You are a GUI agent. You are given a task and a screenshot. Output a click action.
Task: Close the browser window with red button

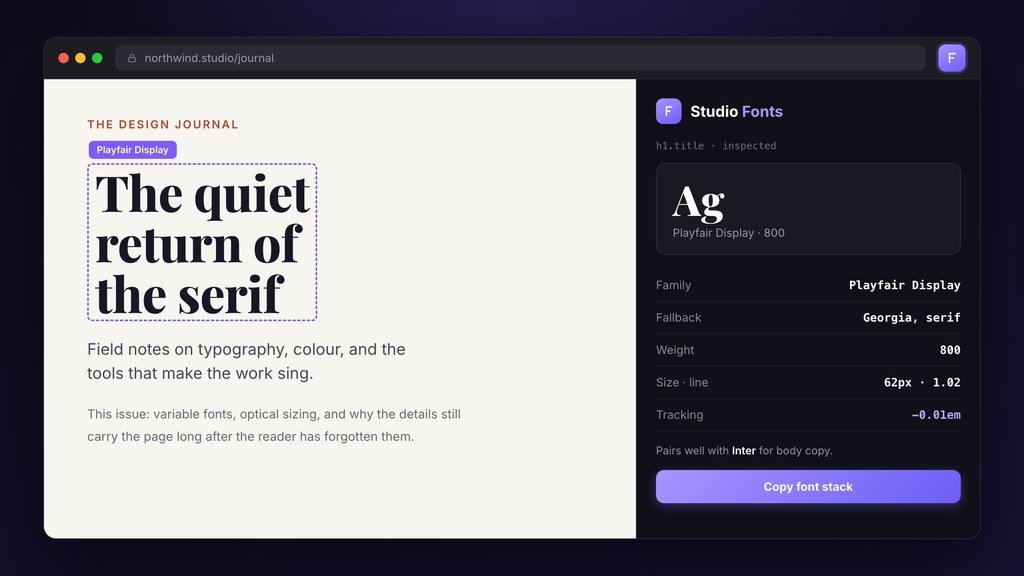pyautogui.click(x=63, y=58)
